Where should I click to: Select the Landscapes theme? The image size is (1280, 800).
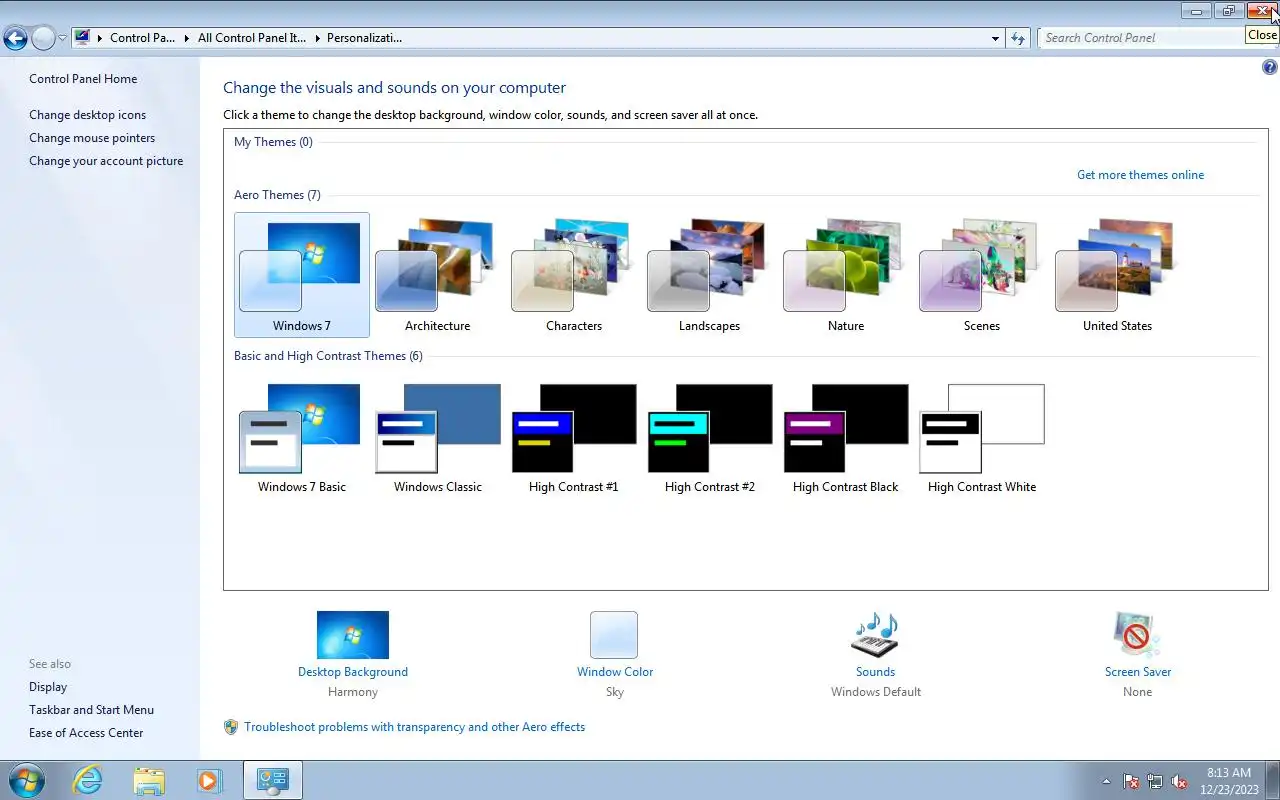(709, 275)
